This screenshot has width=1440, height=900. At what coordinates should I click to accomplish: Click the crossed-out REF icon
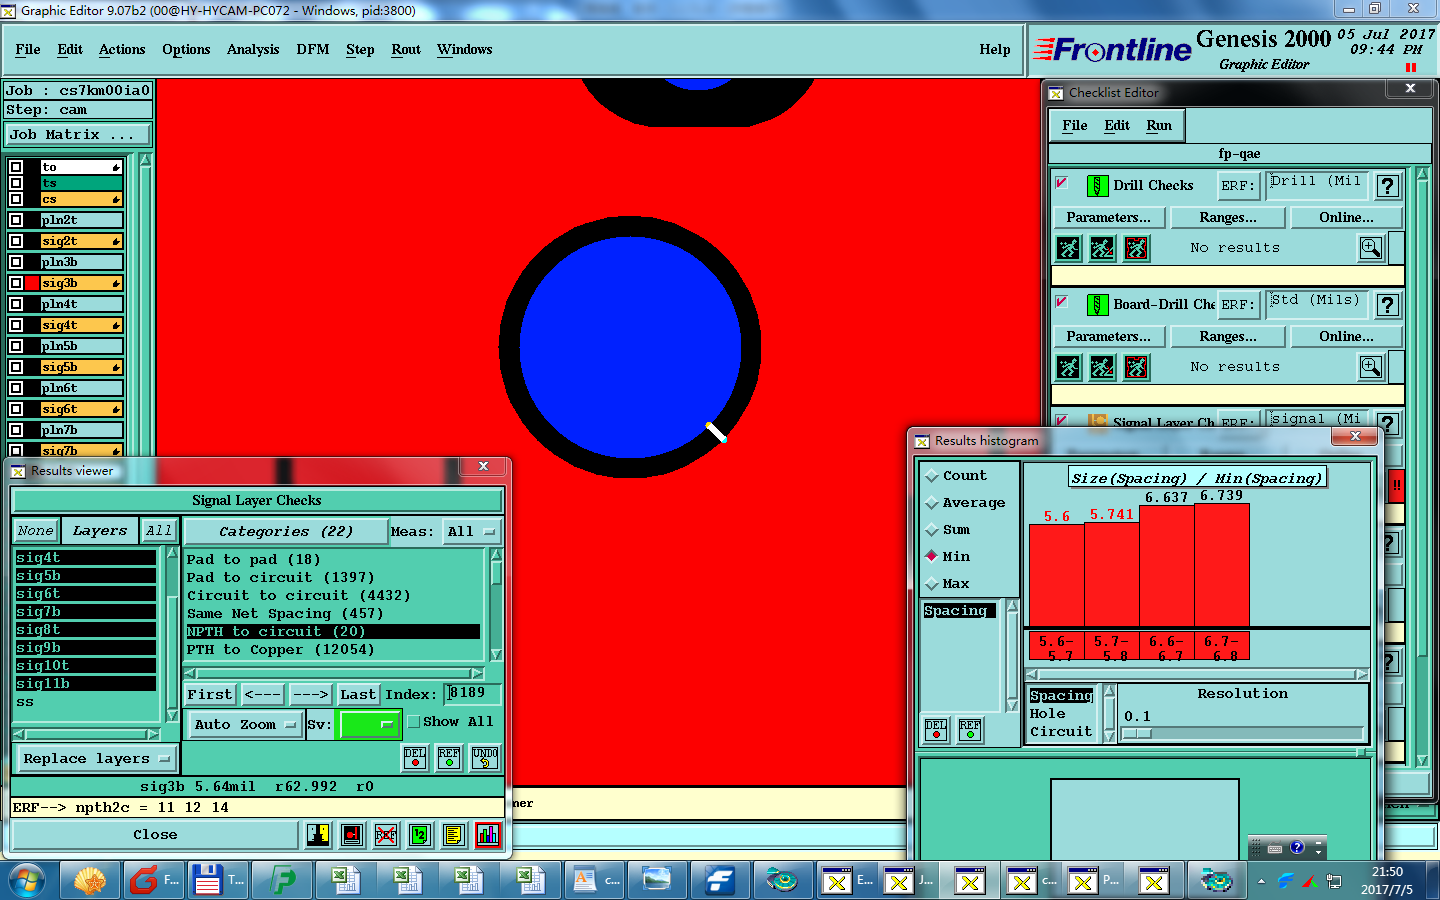[386, 834]
